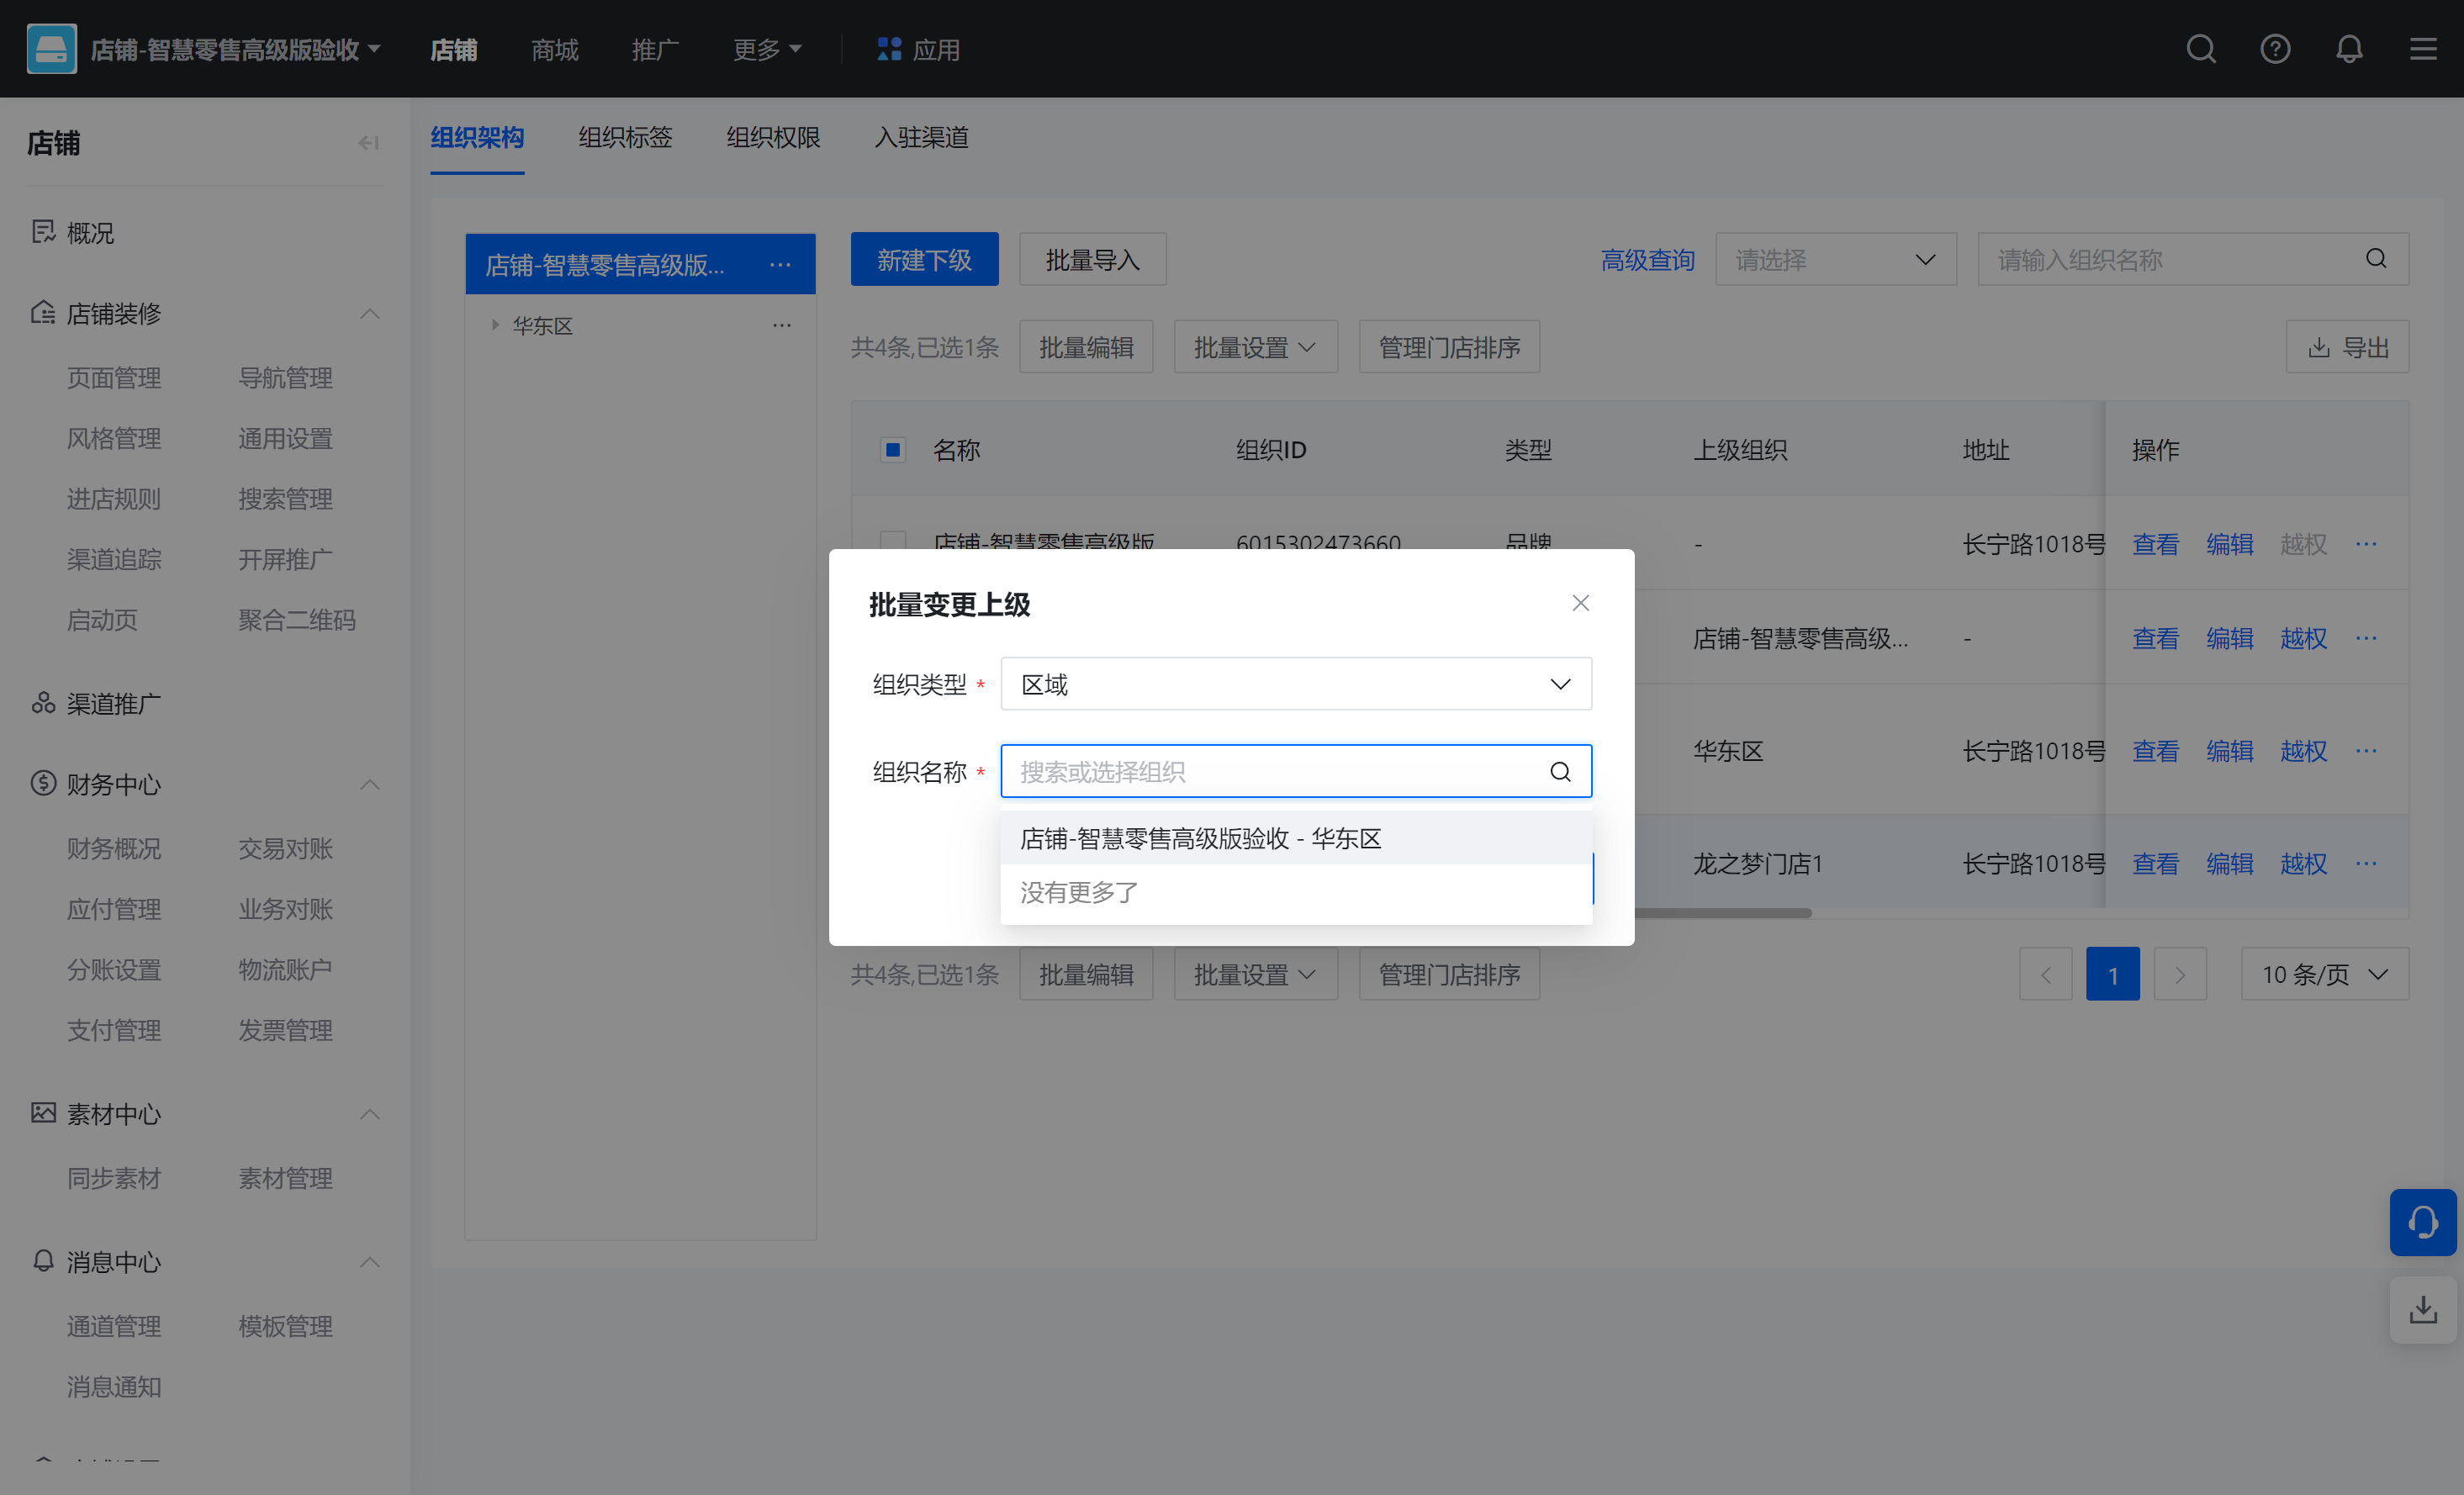Select 华东区 node in organization tree
This screenshot has width=2464, height=1495.
point(542,325)
